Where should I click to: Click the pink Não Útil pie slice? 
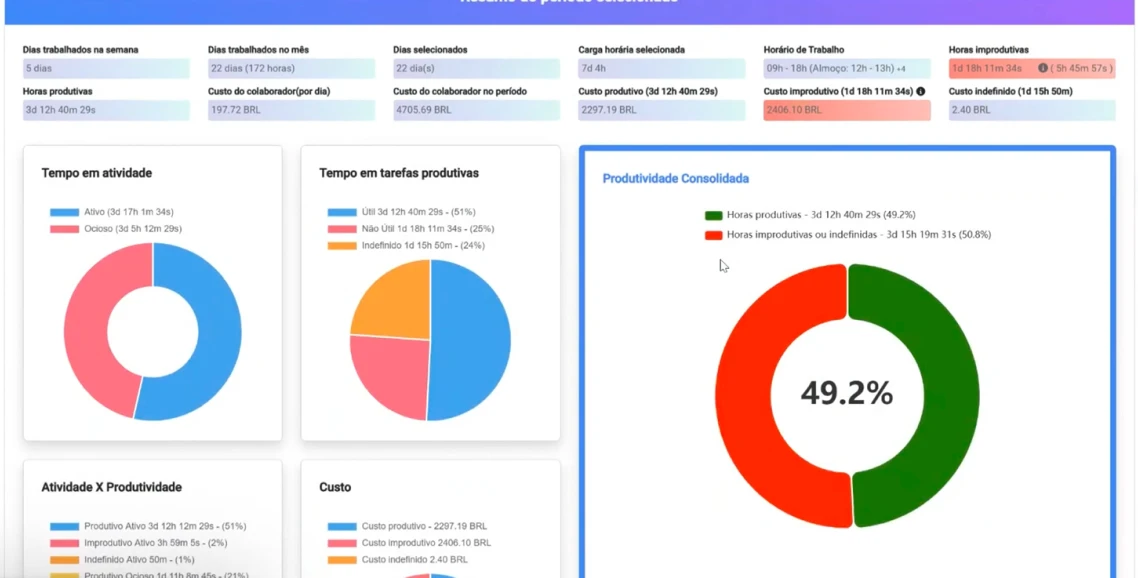396,374
